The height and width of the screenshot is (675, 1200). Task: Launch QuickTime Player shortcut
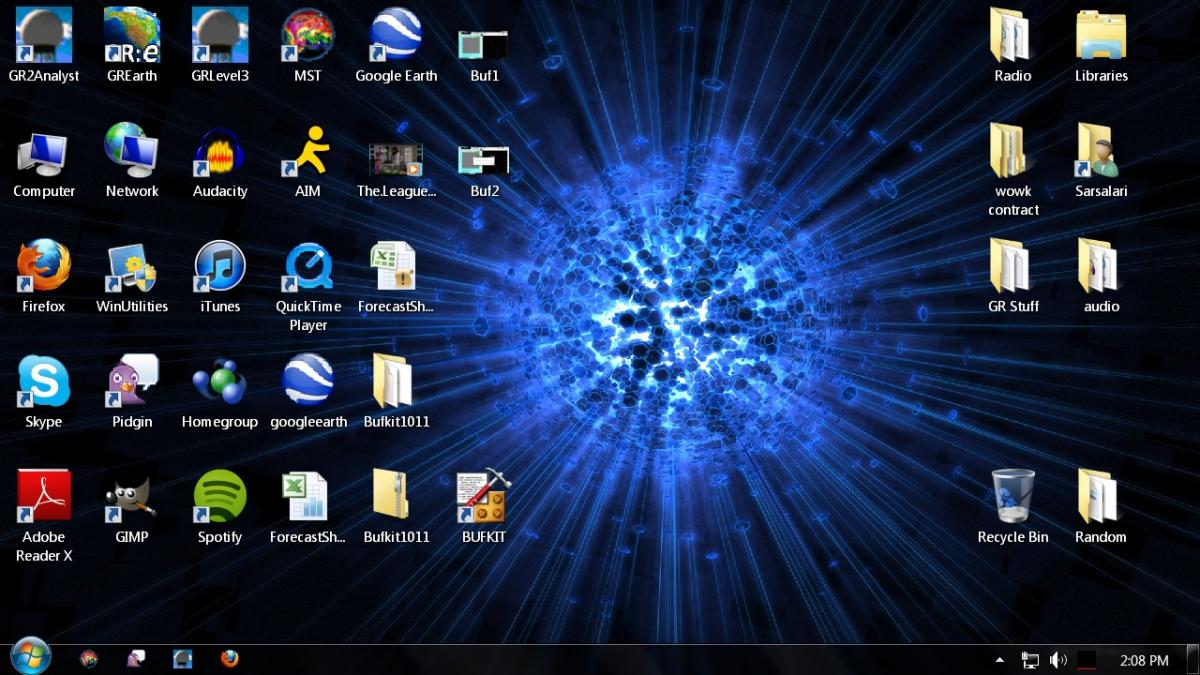click(308, 286)
